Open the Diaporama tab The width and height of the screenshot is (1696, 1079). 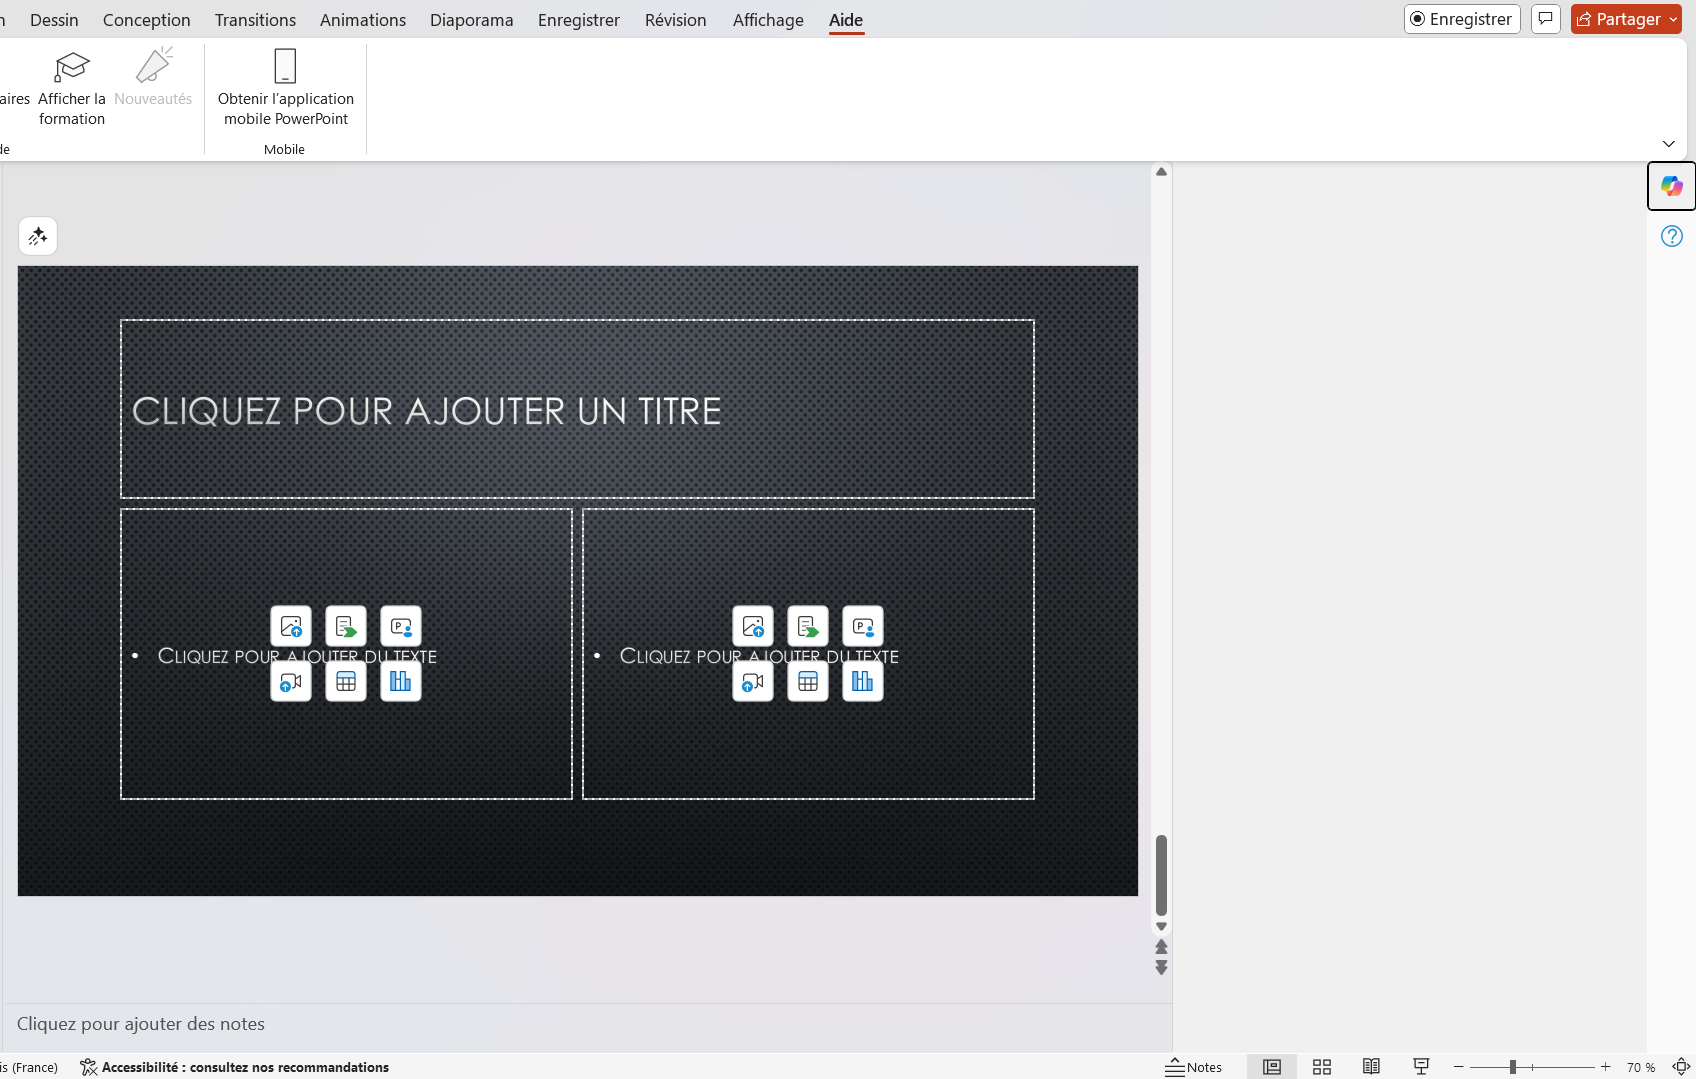click(x=472, y=20)
